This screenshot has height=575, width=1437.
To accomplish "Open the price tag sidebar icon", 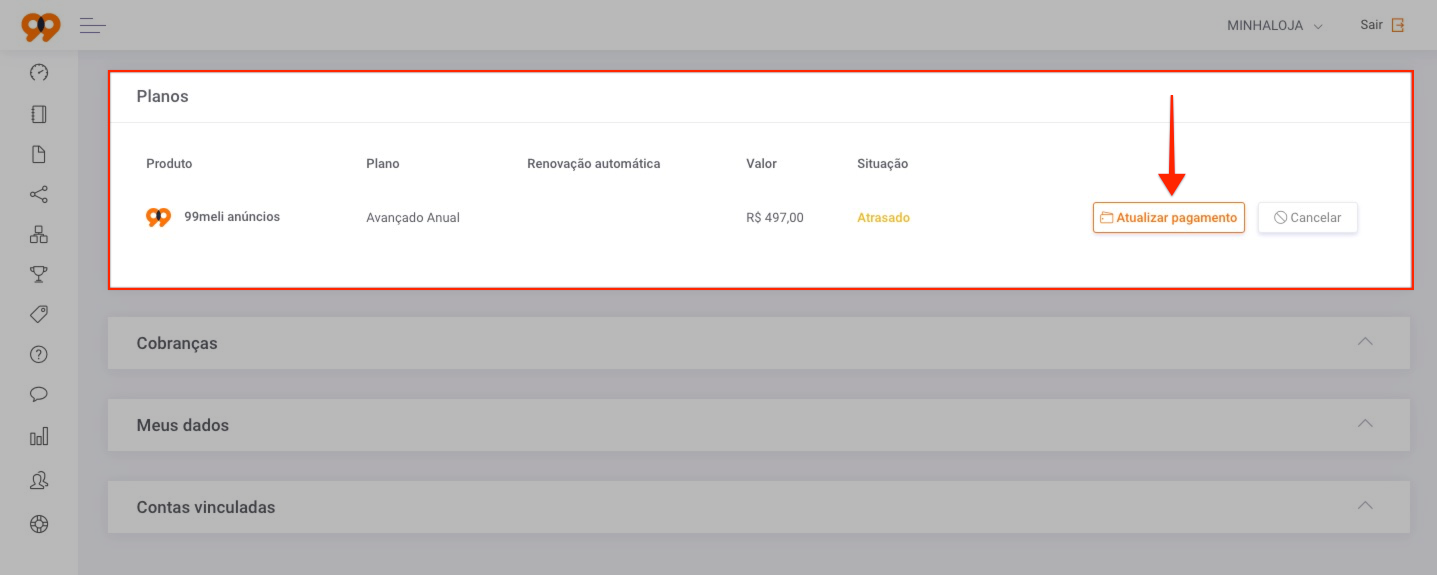I will click(x=39, y=314).
